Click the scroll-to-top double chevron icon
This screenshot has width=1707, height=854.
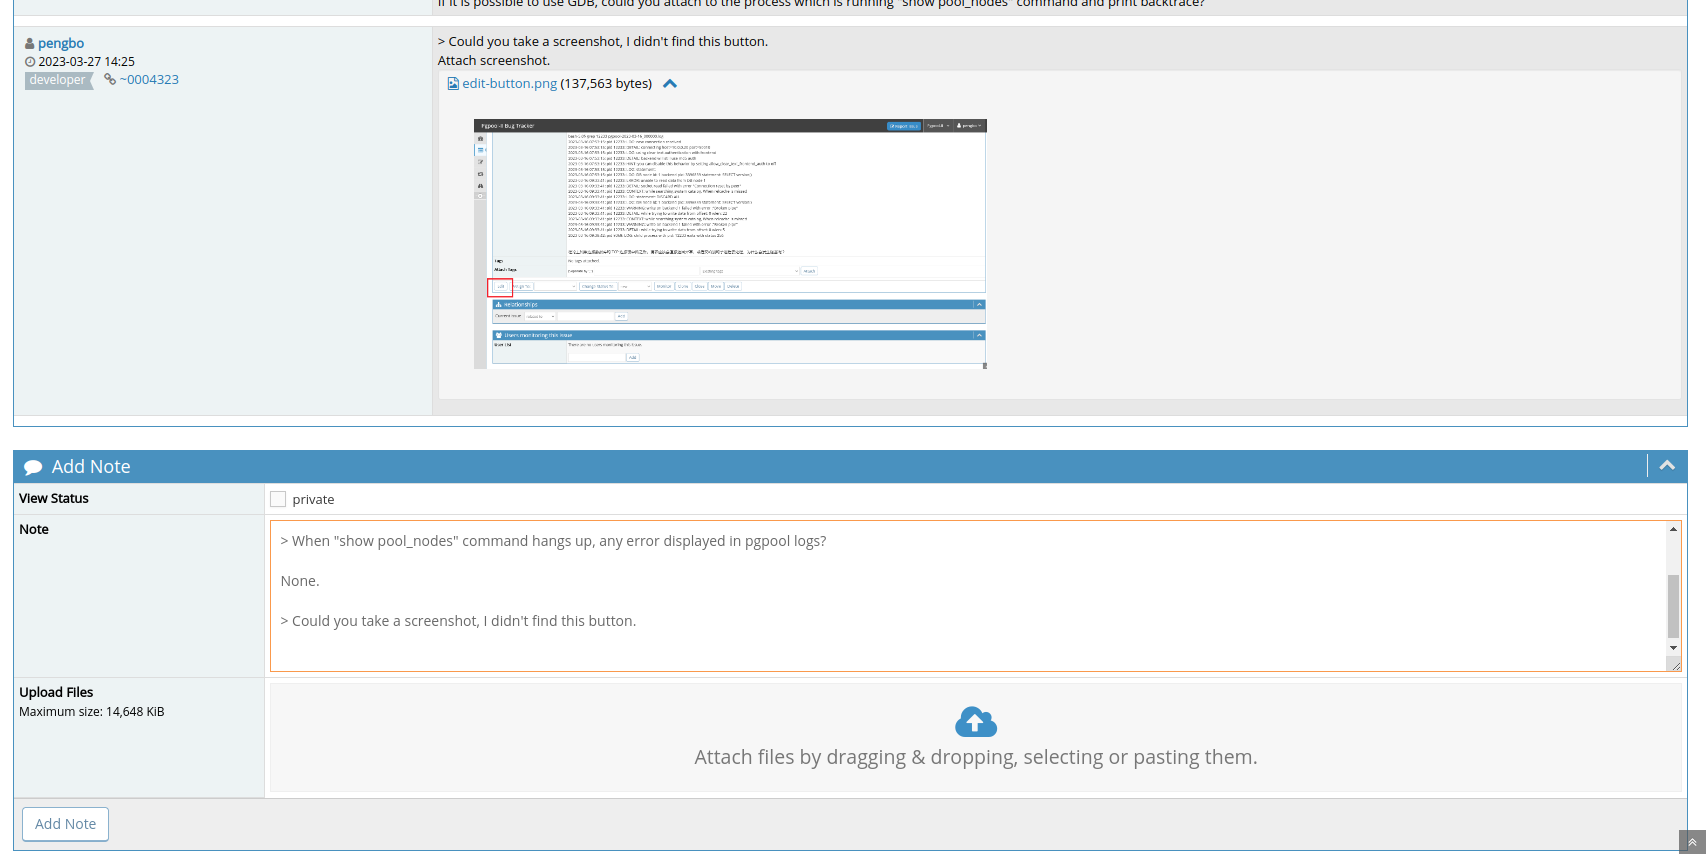[1692, 842]
